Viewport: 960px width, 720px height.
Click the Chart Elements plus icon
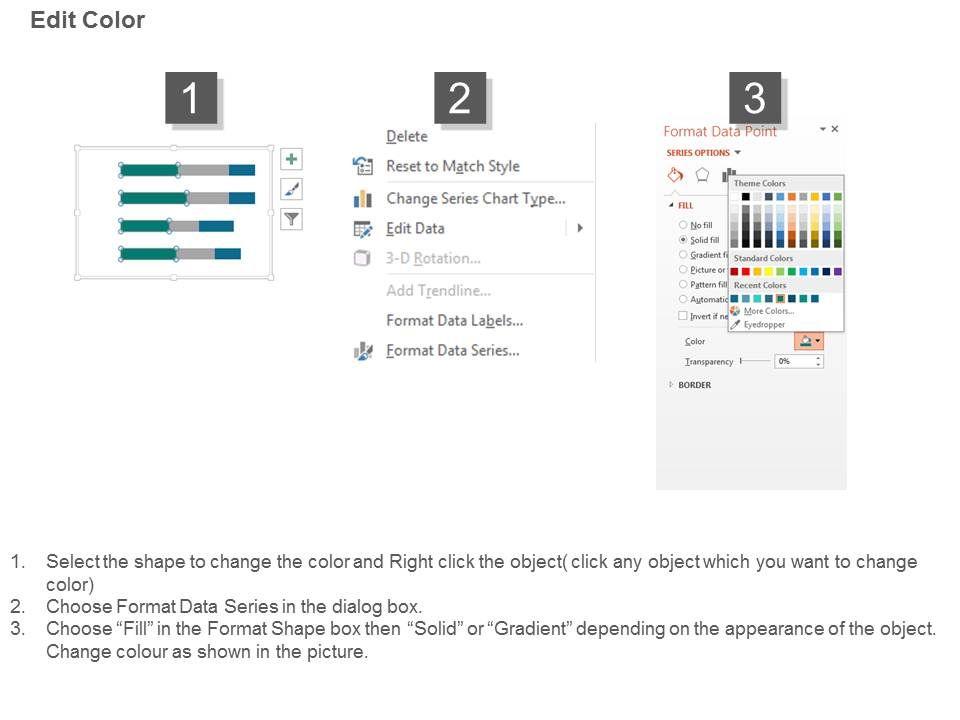(291, 159)
